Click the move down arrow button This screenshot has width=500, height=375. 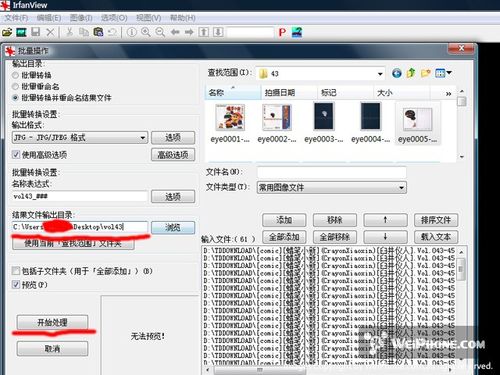[385, 237]
